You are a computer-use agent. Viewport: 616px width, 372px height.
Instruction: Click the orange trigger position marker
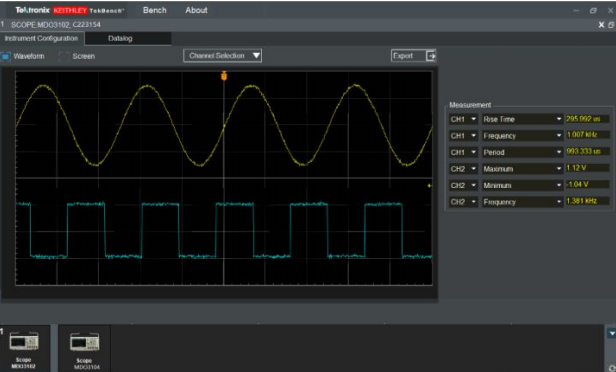pyautogui.click(x=224, y=75)
